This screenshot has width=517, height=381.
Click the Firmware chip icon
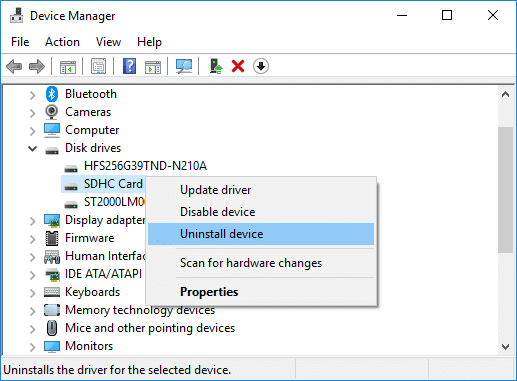tap(52, 238)
